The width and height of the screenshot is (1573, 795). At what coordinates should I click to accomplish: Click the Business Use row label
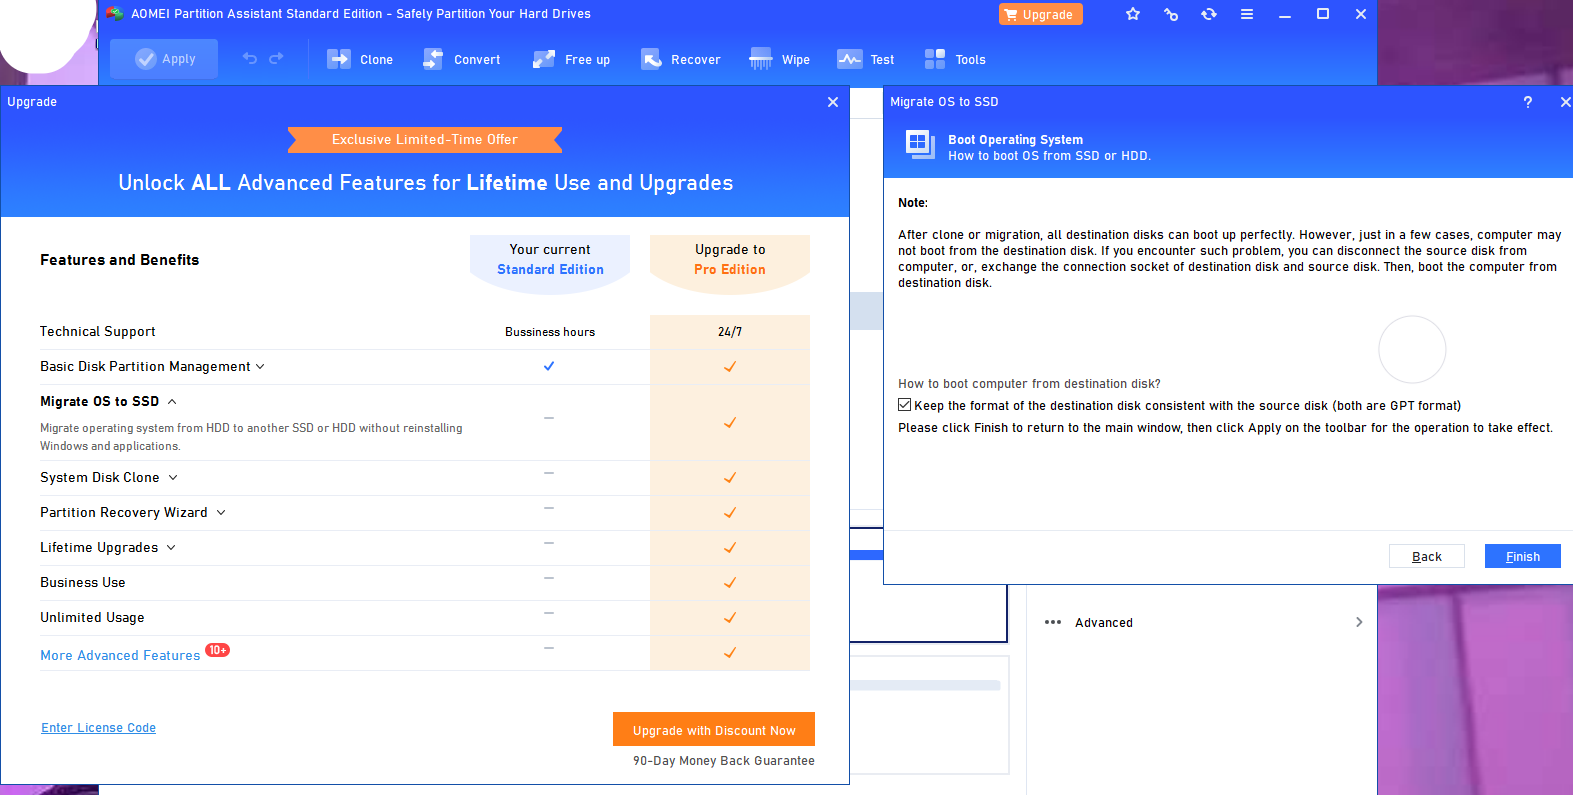[x=83, y=583]
